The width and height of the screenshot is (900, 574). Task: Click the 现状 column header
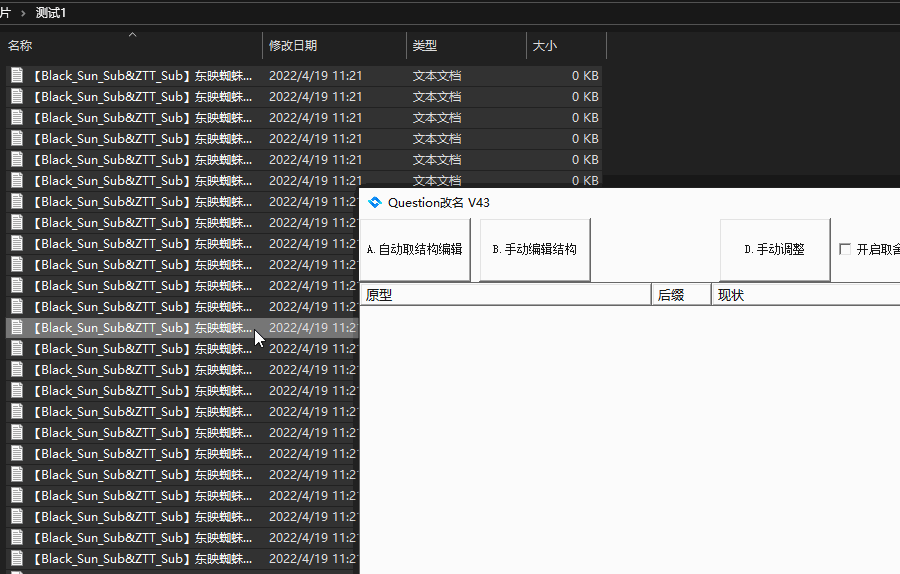coord(806,295)
